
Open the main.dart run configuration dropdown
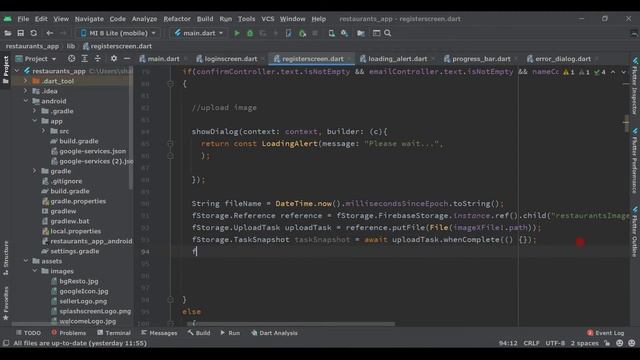pyautogui.click(x=198, y=33)
